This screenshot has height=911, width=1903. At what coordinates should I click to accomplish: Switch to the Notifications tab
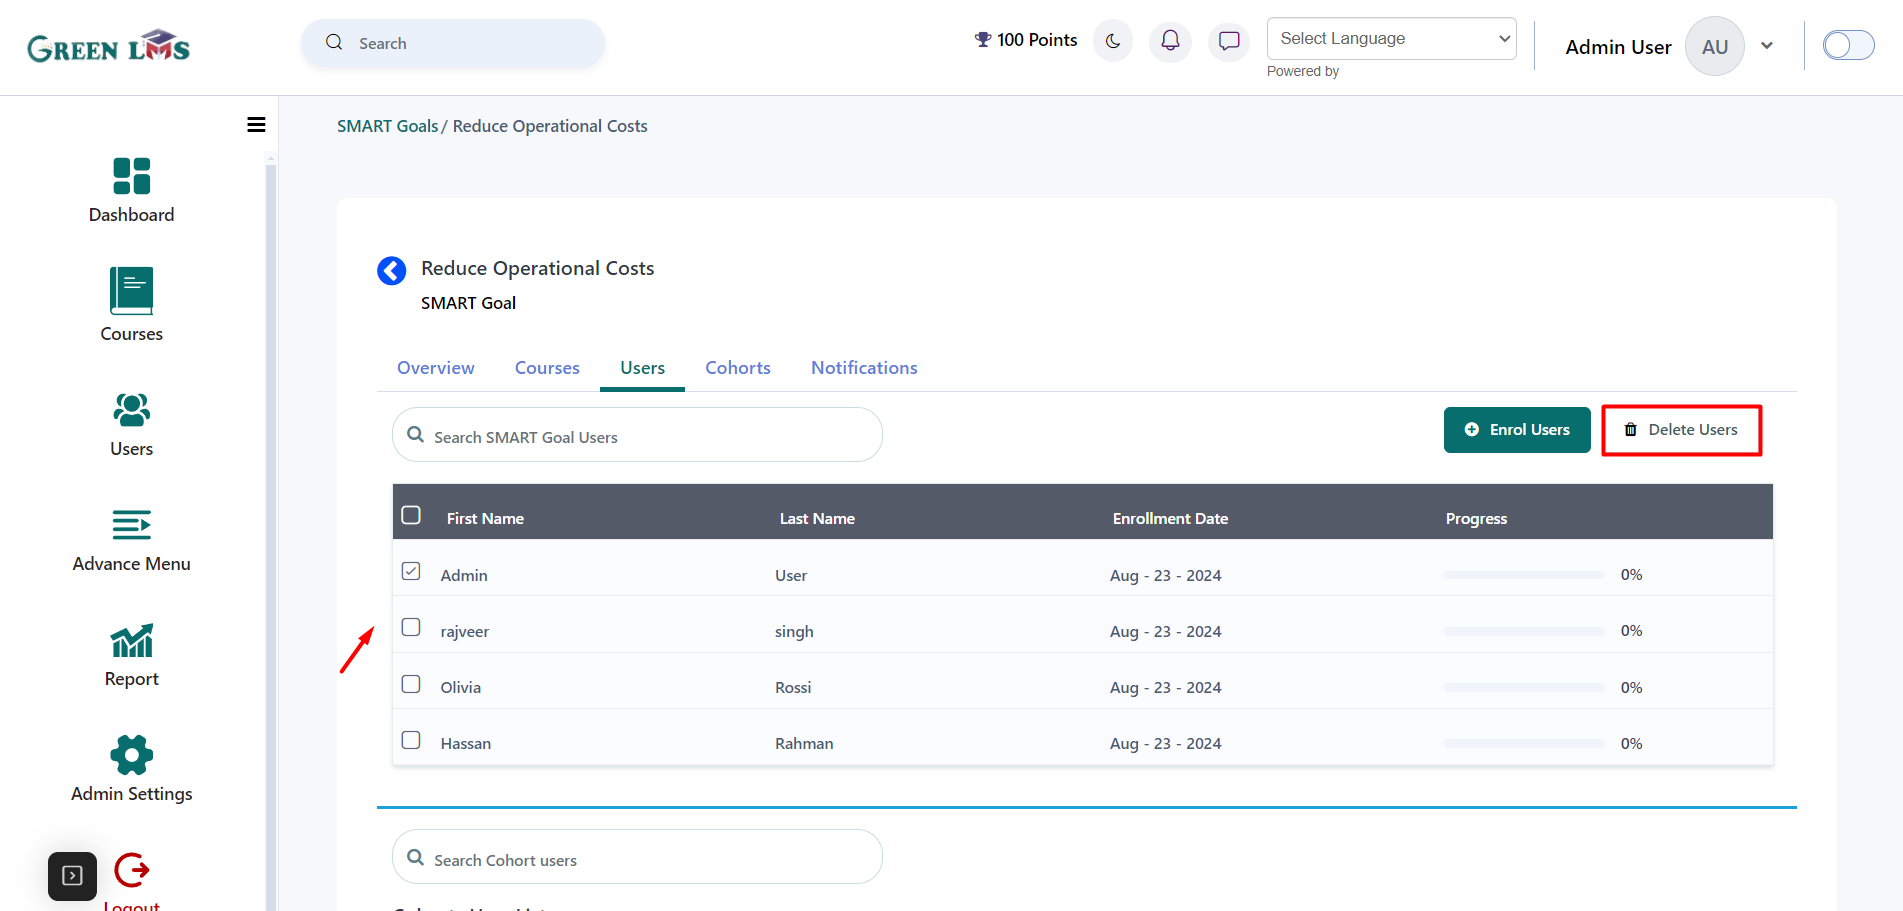pyautogui.click(x=864, y=368)
